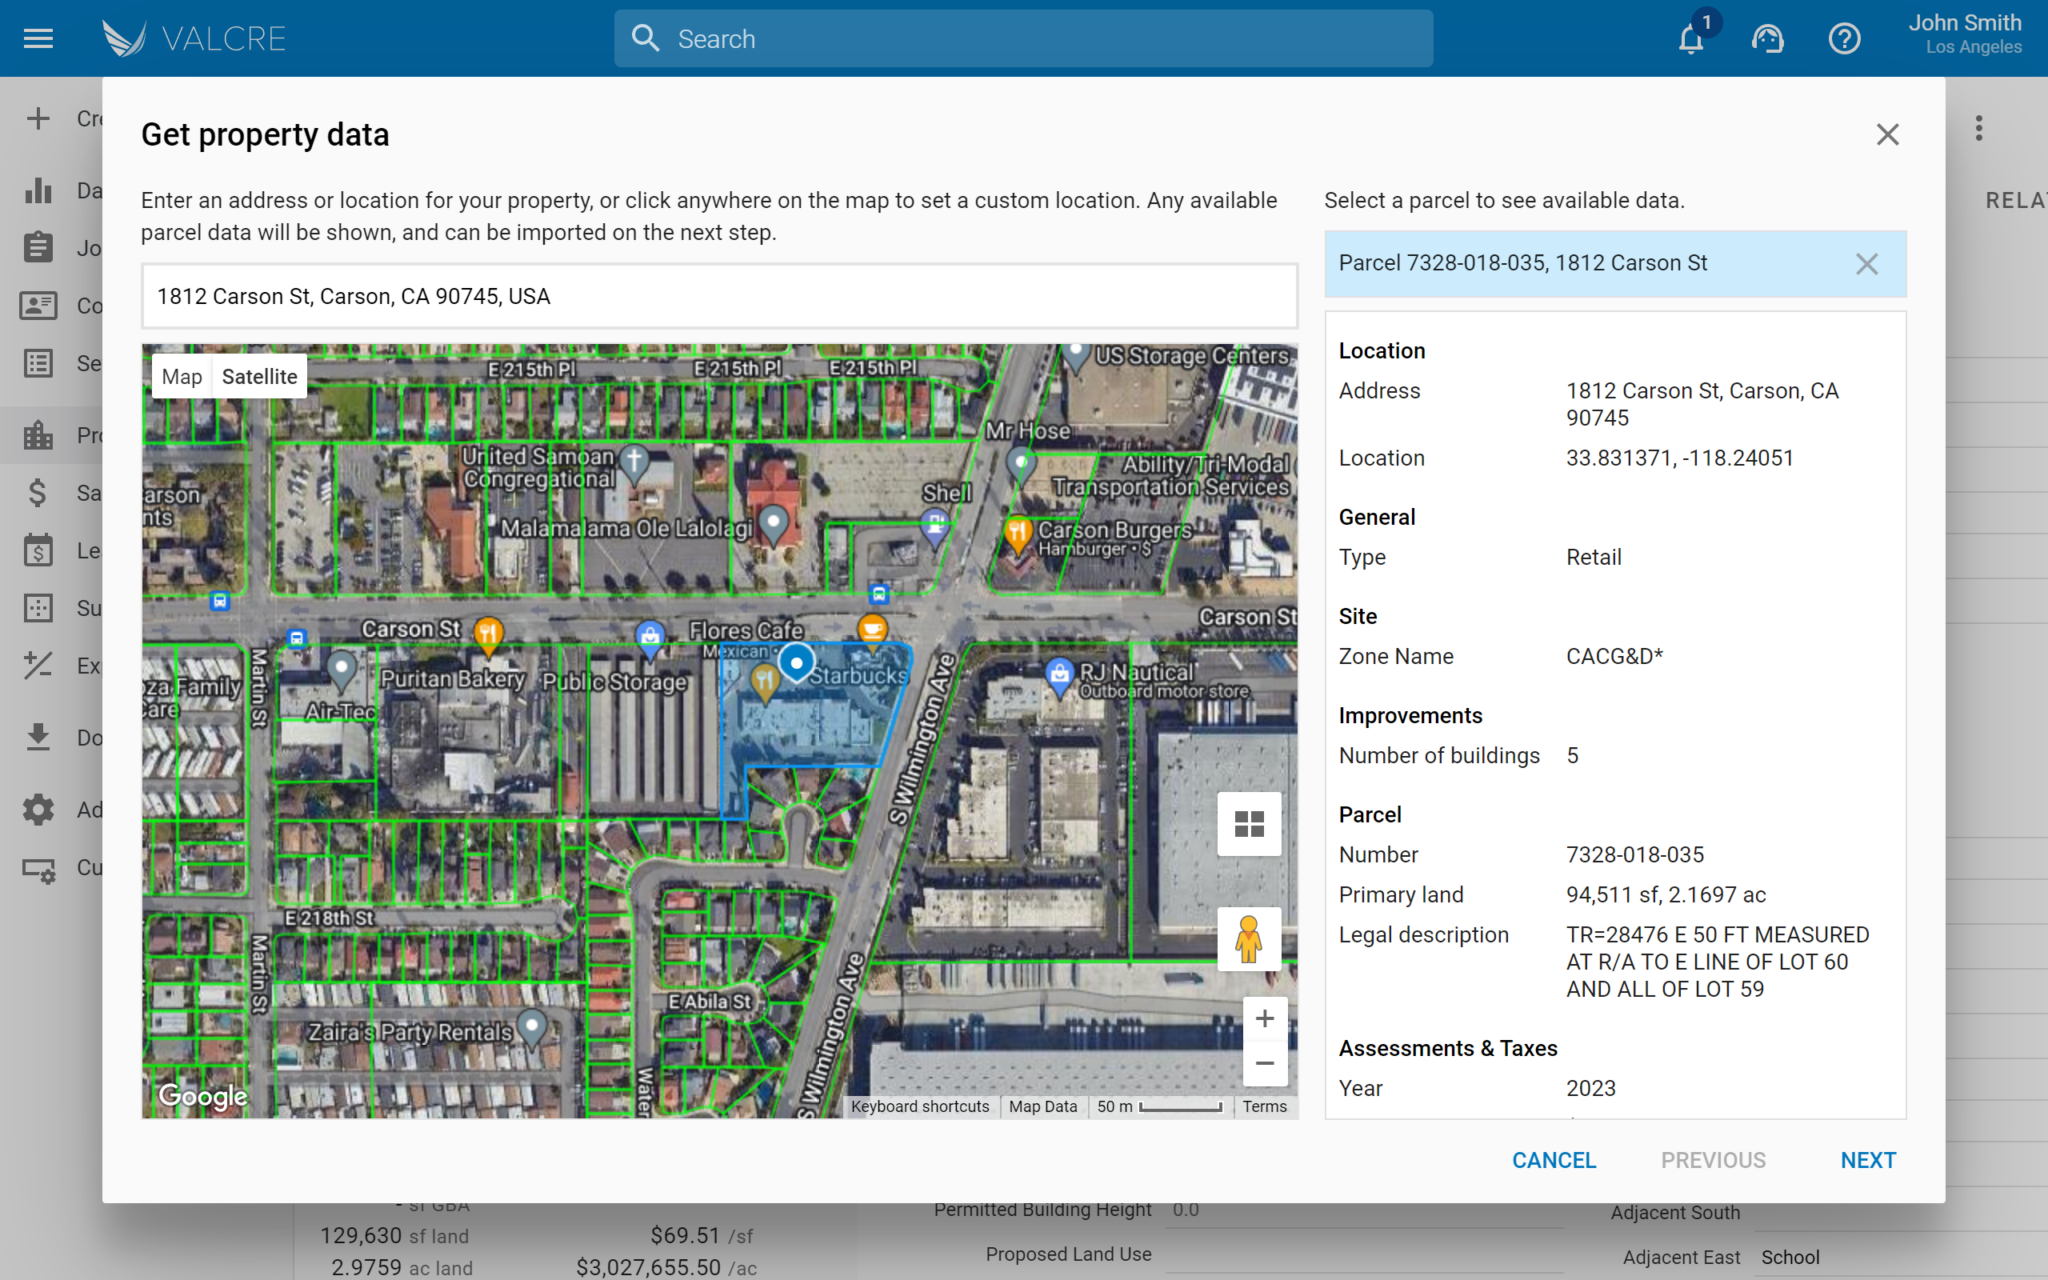Click the map tilt grid icon
Viewport: 2048px width, 1280px height.
pos(1249,824)
